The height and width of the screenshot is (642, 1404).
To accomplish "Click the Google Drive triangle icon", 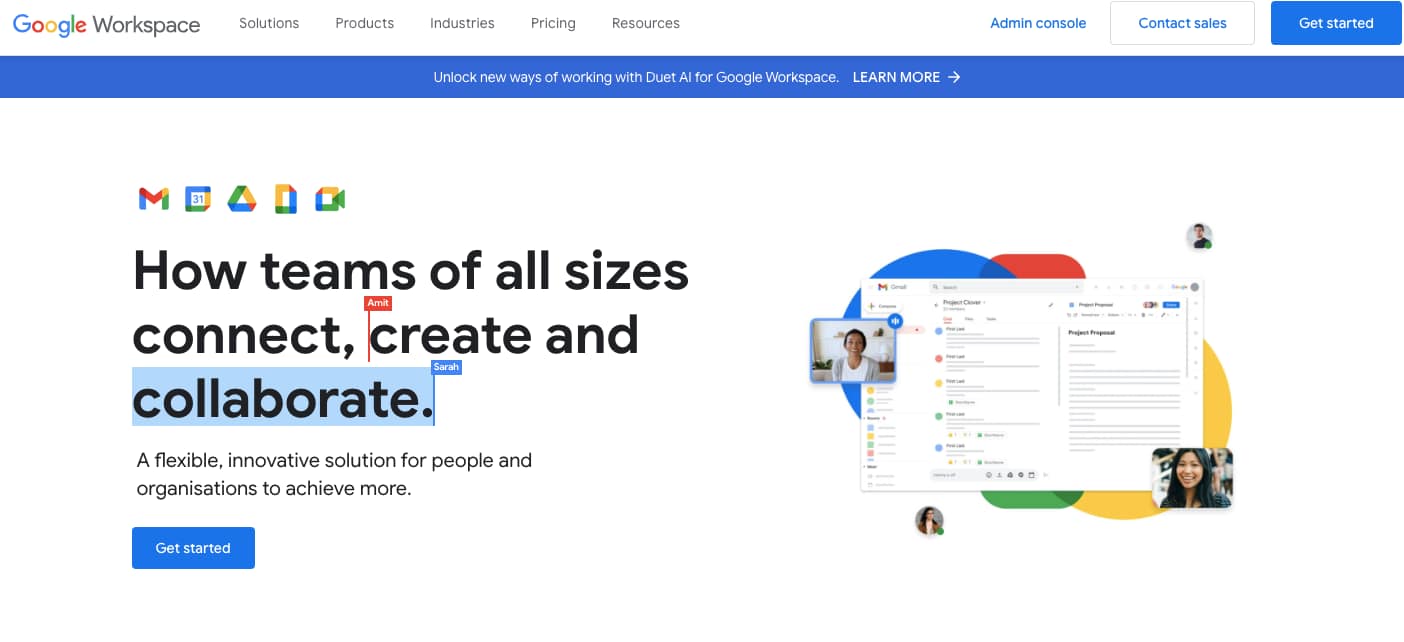I will (x=242, y=199).
